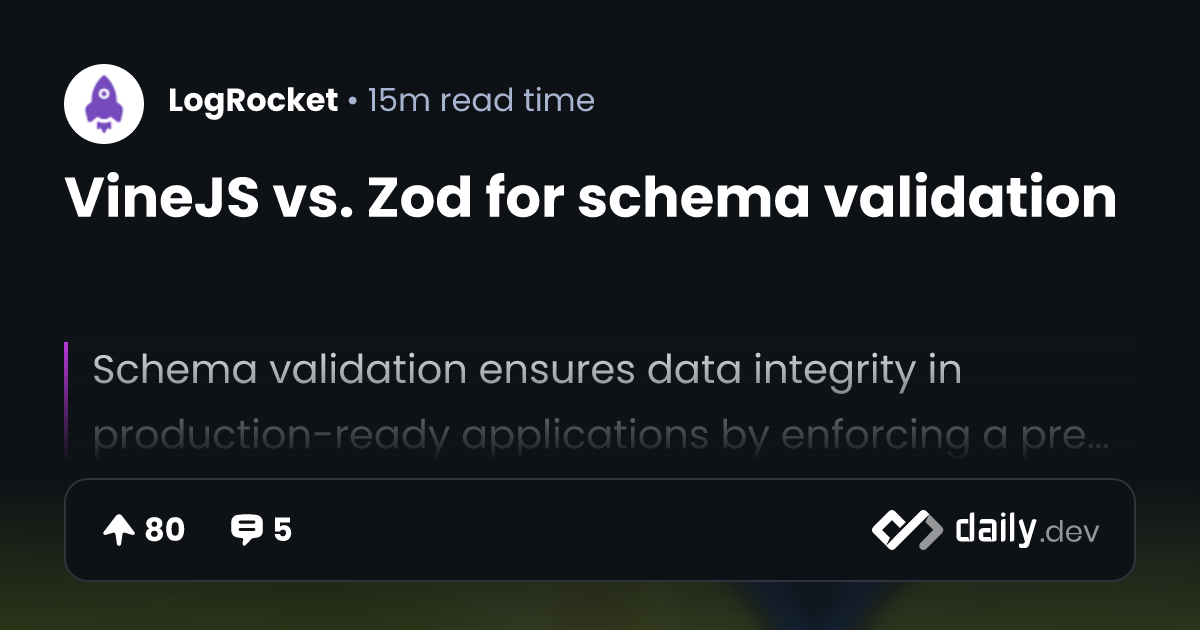Image resolution: width=1200 pixels, height=630 pixels.
Task: Click the '.dev' suffix of the logo
Action: [1070, 533]
